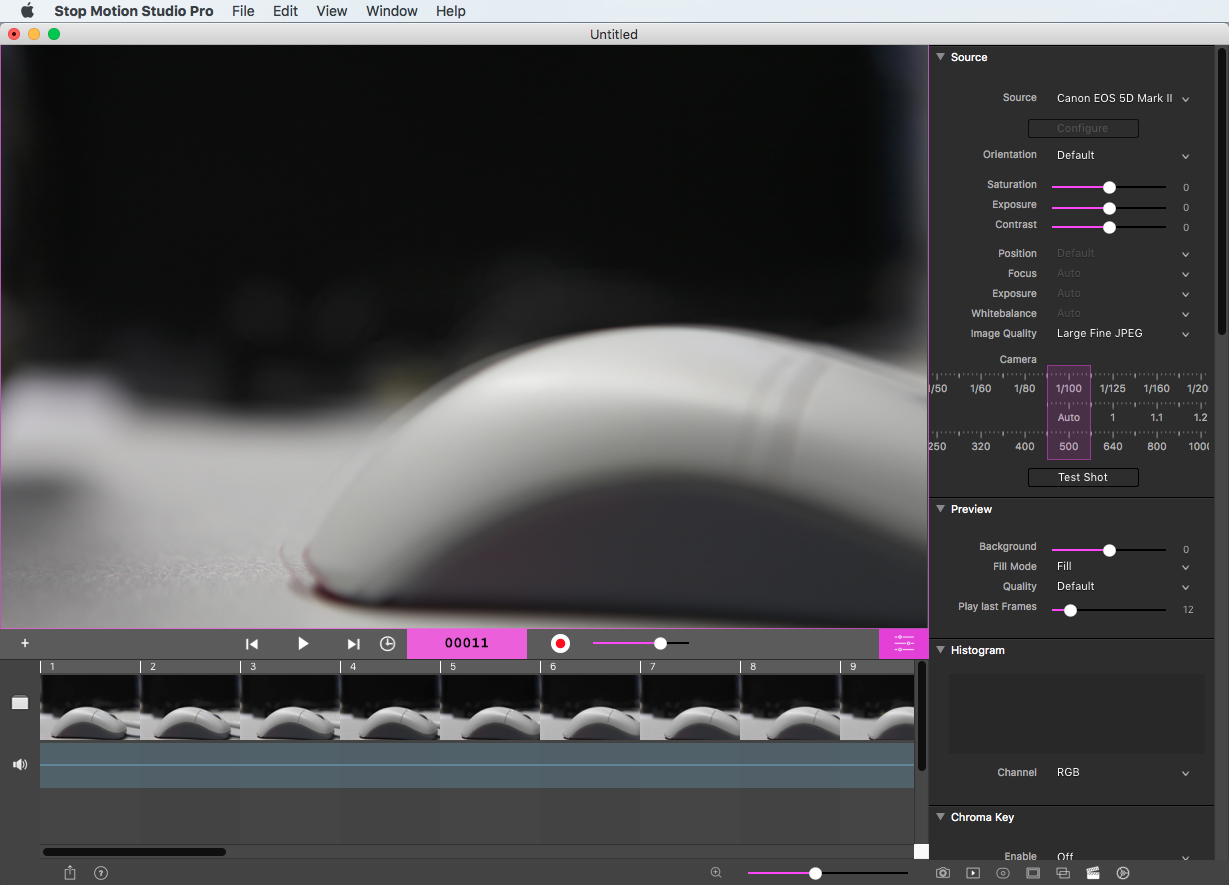Screen dimensions: 1229x885
Task: Click the right panel vertical scrollbar
Action: pyautogui.click(x=1221, y=190)
